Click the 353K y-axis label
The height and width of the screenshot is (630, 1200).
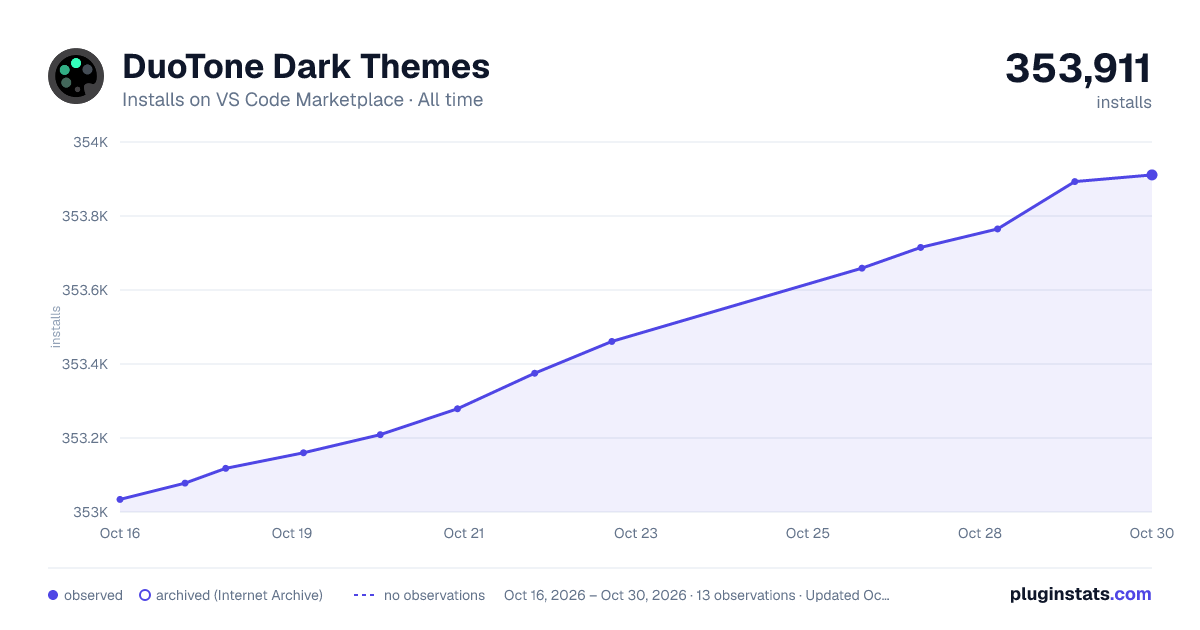pyautogui.click(x=90, y=512)
